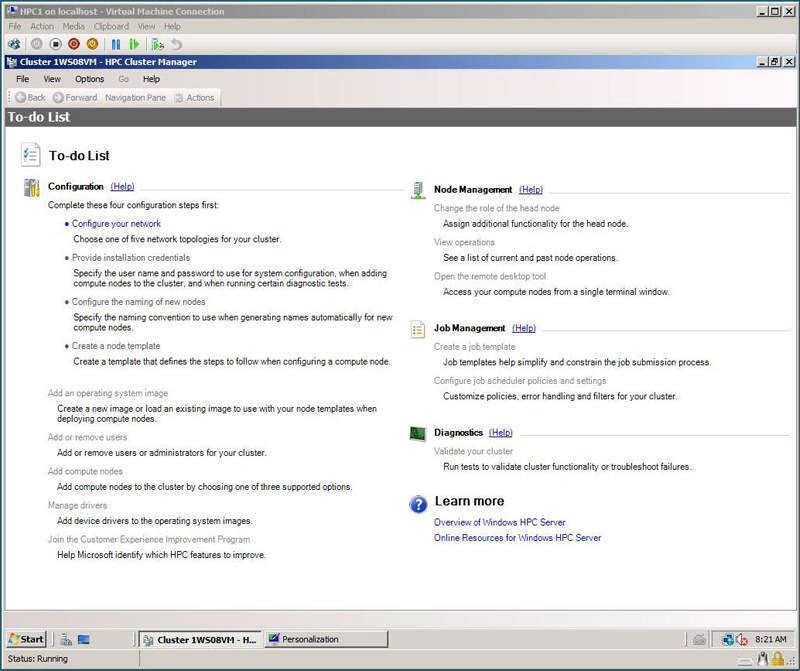Image resolution: width=800 pixels, height=671 pixels.
Task: Open the Media menu
Action: (x=73, y=27)
